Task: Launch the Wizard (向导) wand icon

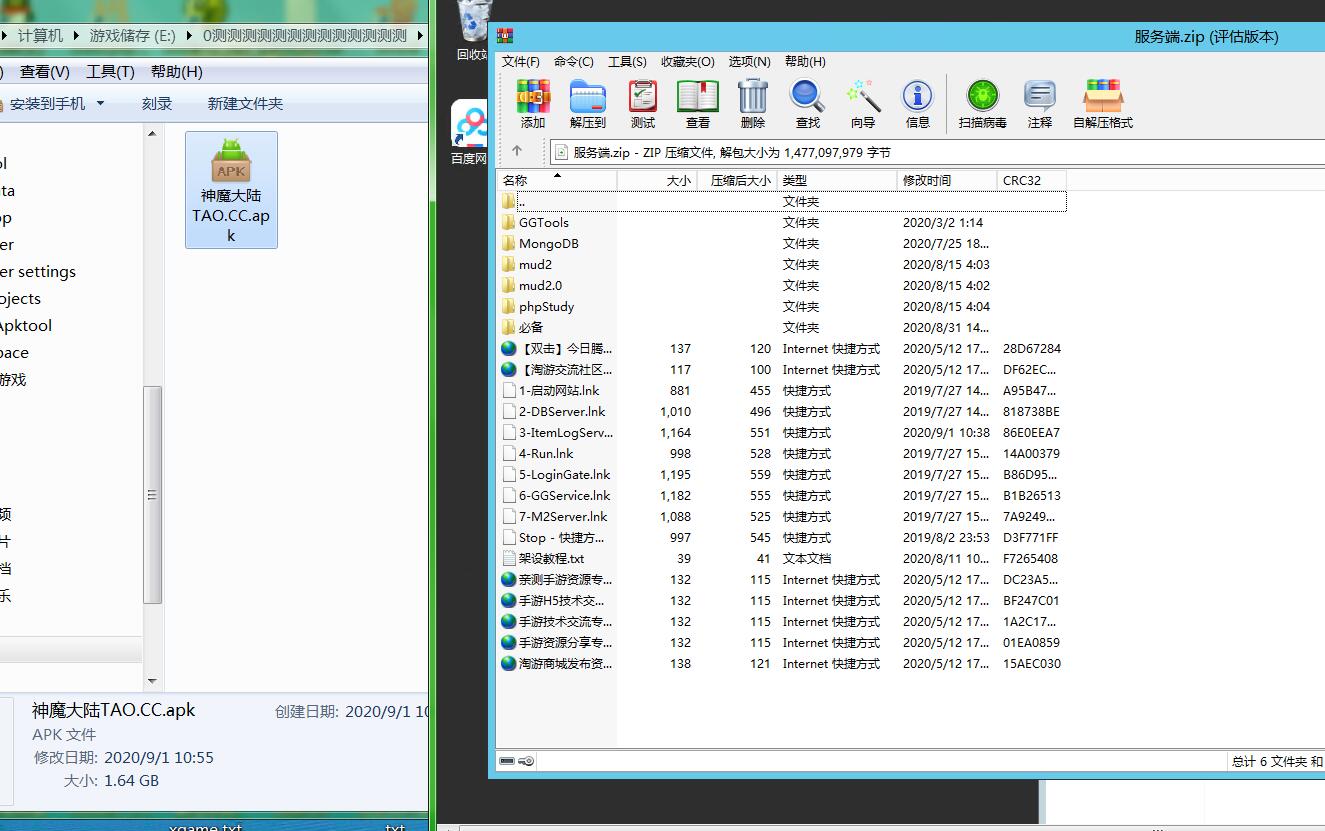Action: tap(862, 104)
